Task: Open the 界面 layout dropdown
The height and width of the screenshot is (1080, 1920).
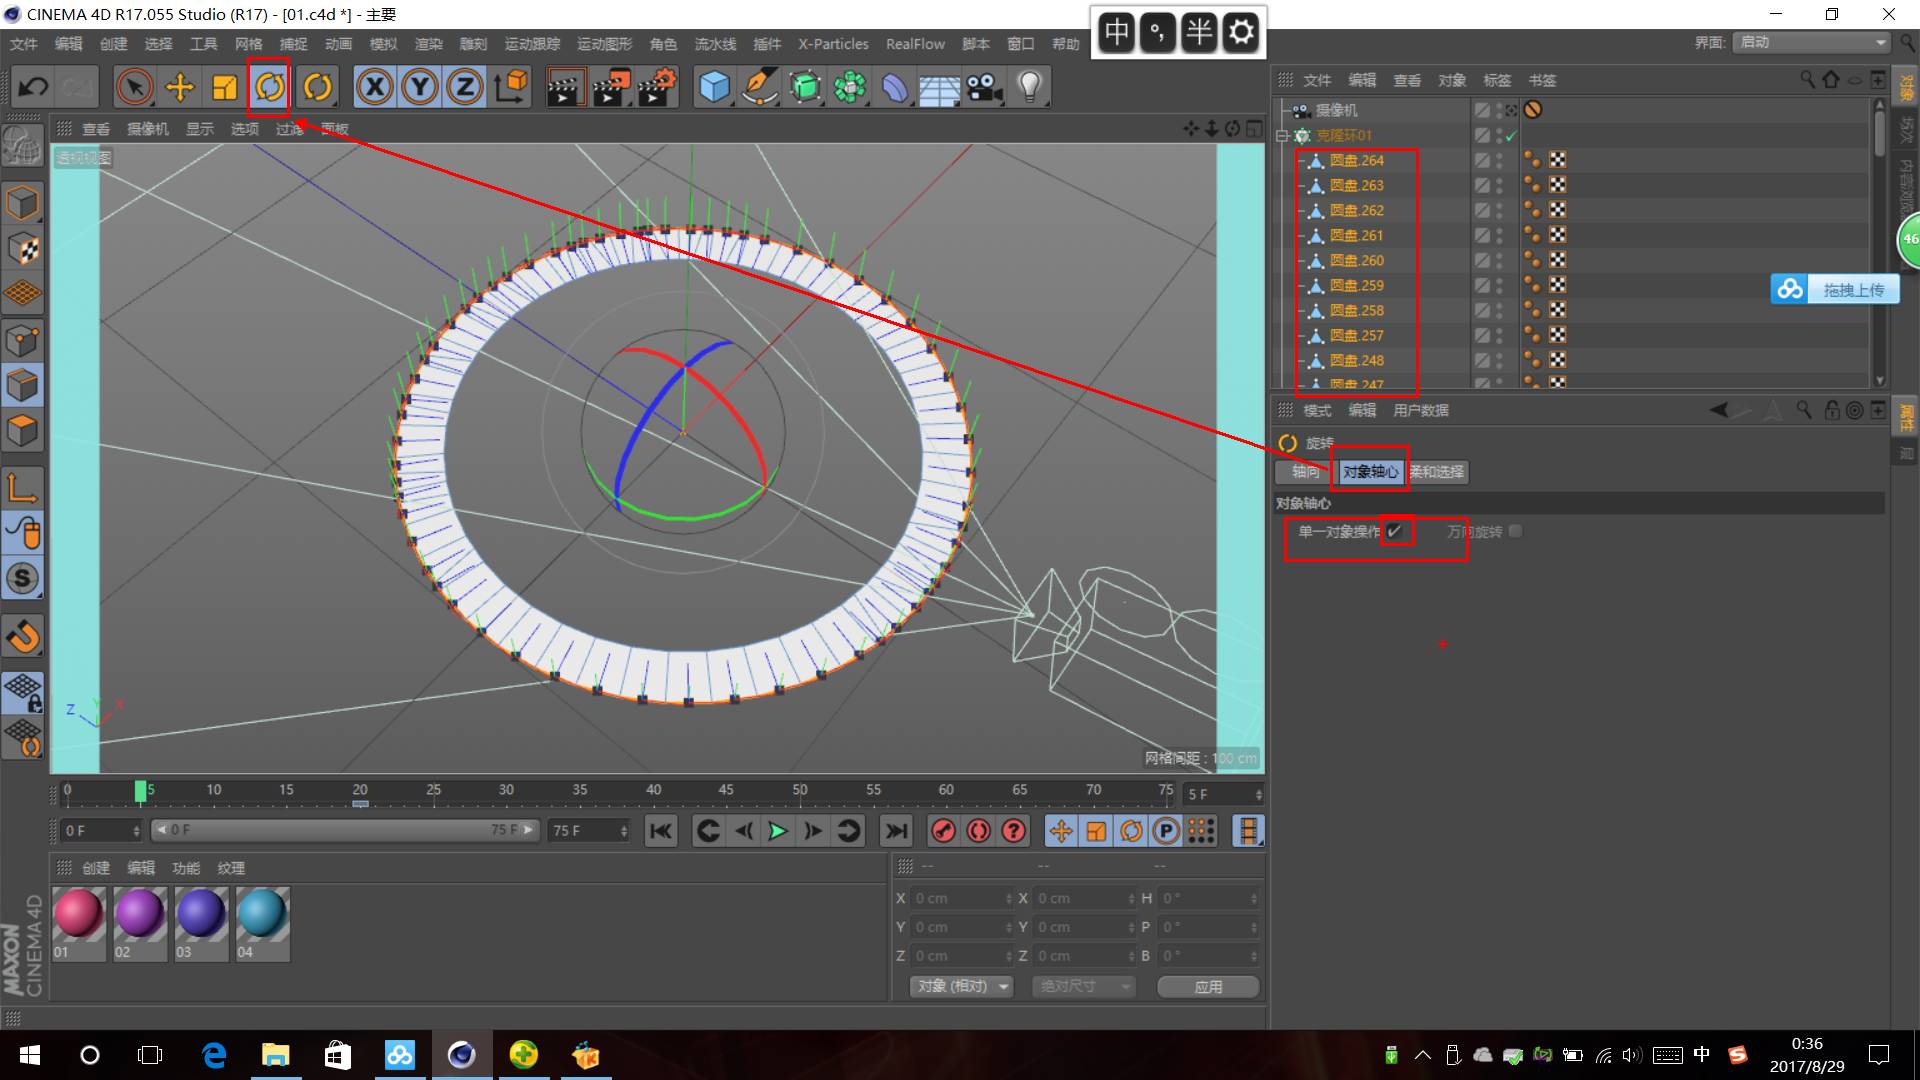Action: 1812,42
